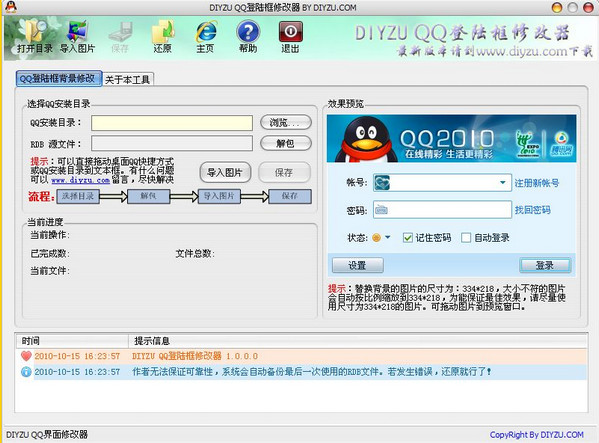This screenshot has width=599, height=443.
Task: Click the 保存 flow step box
Action: click(290, 196)
